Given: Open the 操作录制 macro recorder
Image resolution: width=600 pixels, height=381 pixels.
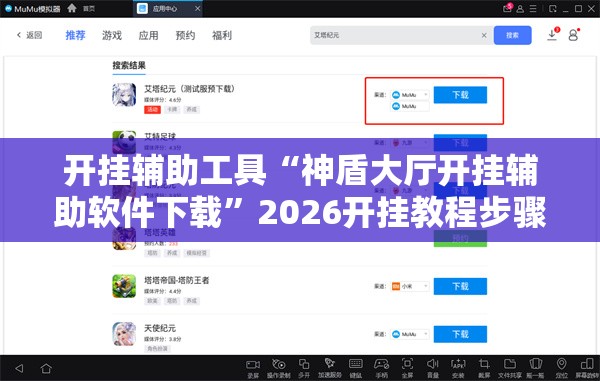Looking at the screenshot, I should click(x=279, y=368).
